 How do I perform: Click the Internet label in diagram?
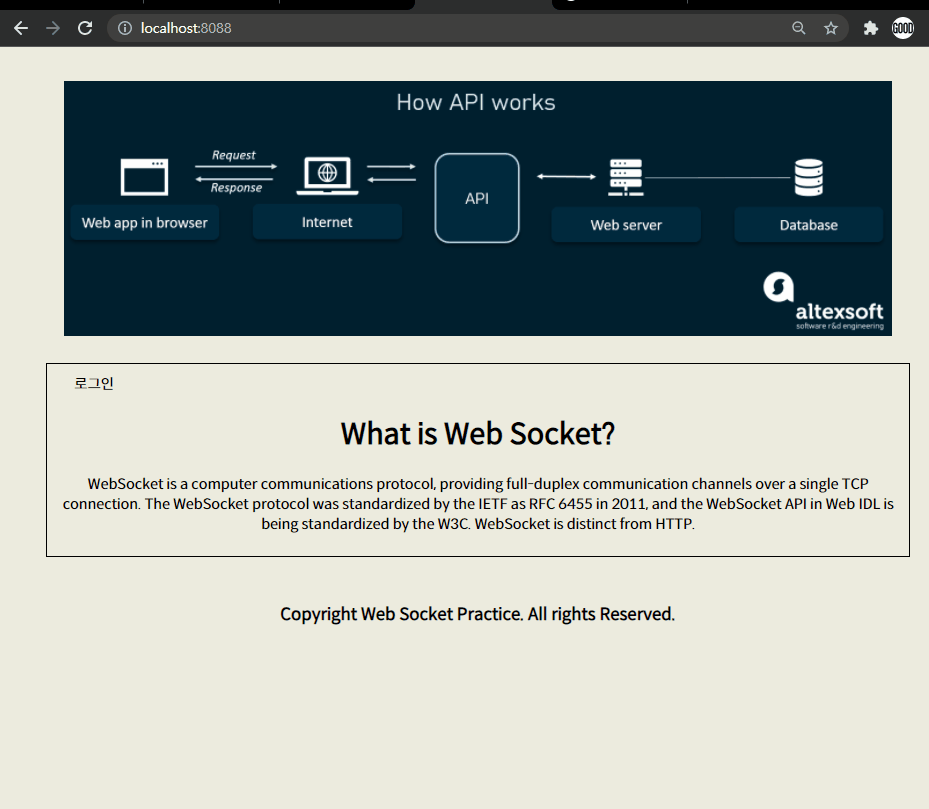coord(327,222)
